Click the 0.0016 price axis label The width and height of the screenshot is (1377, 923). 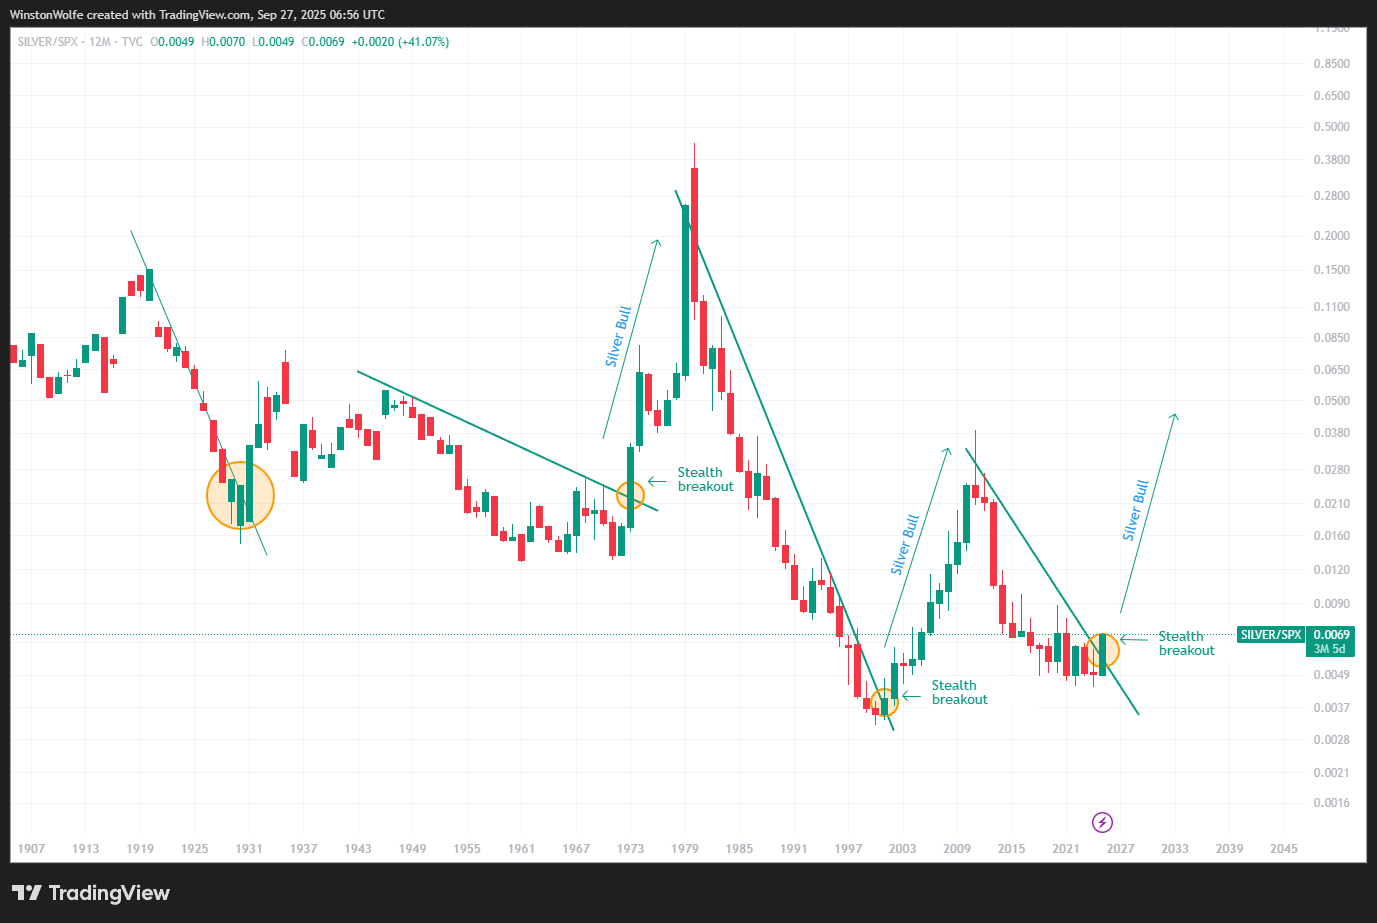(1331, 803)
